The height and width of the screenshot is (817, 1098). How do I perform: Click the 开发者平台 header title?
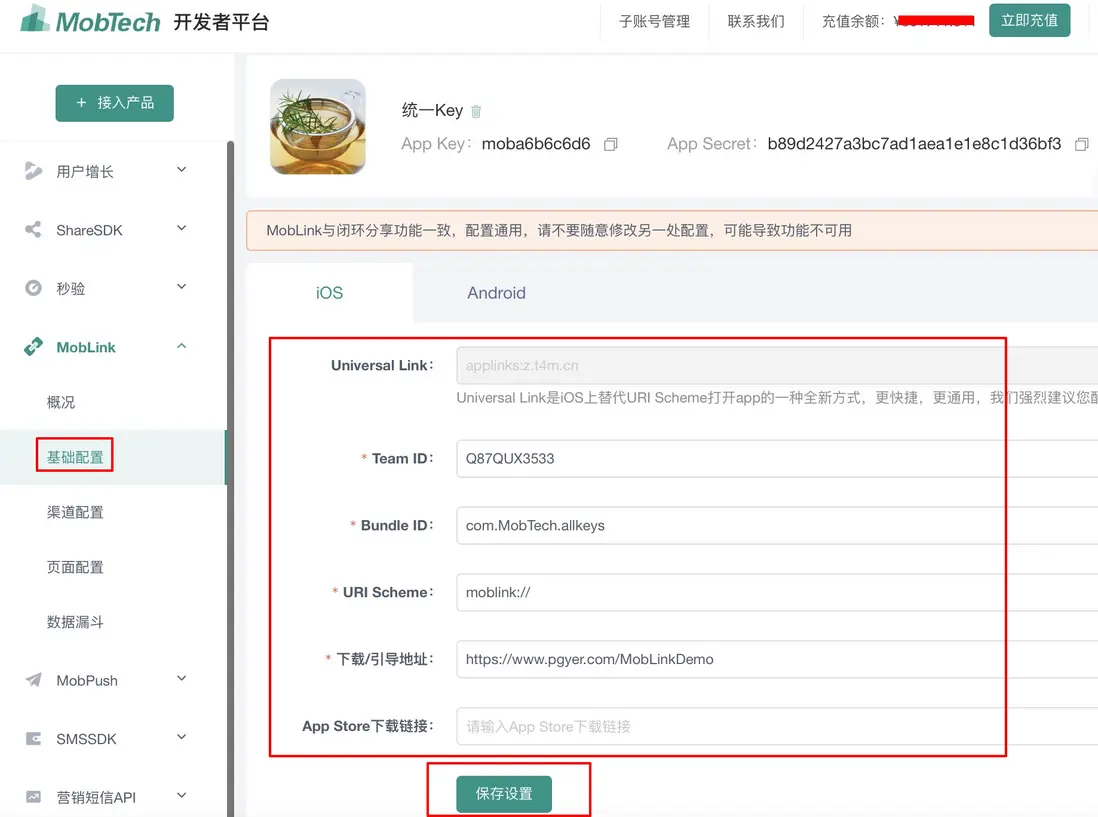pos(221,22)
